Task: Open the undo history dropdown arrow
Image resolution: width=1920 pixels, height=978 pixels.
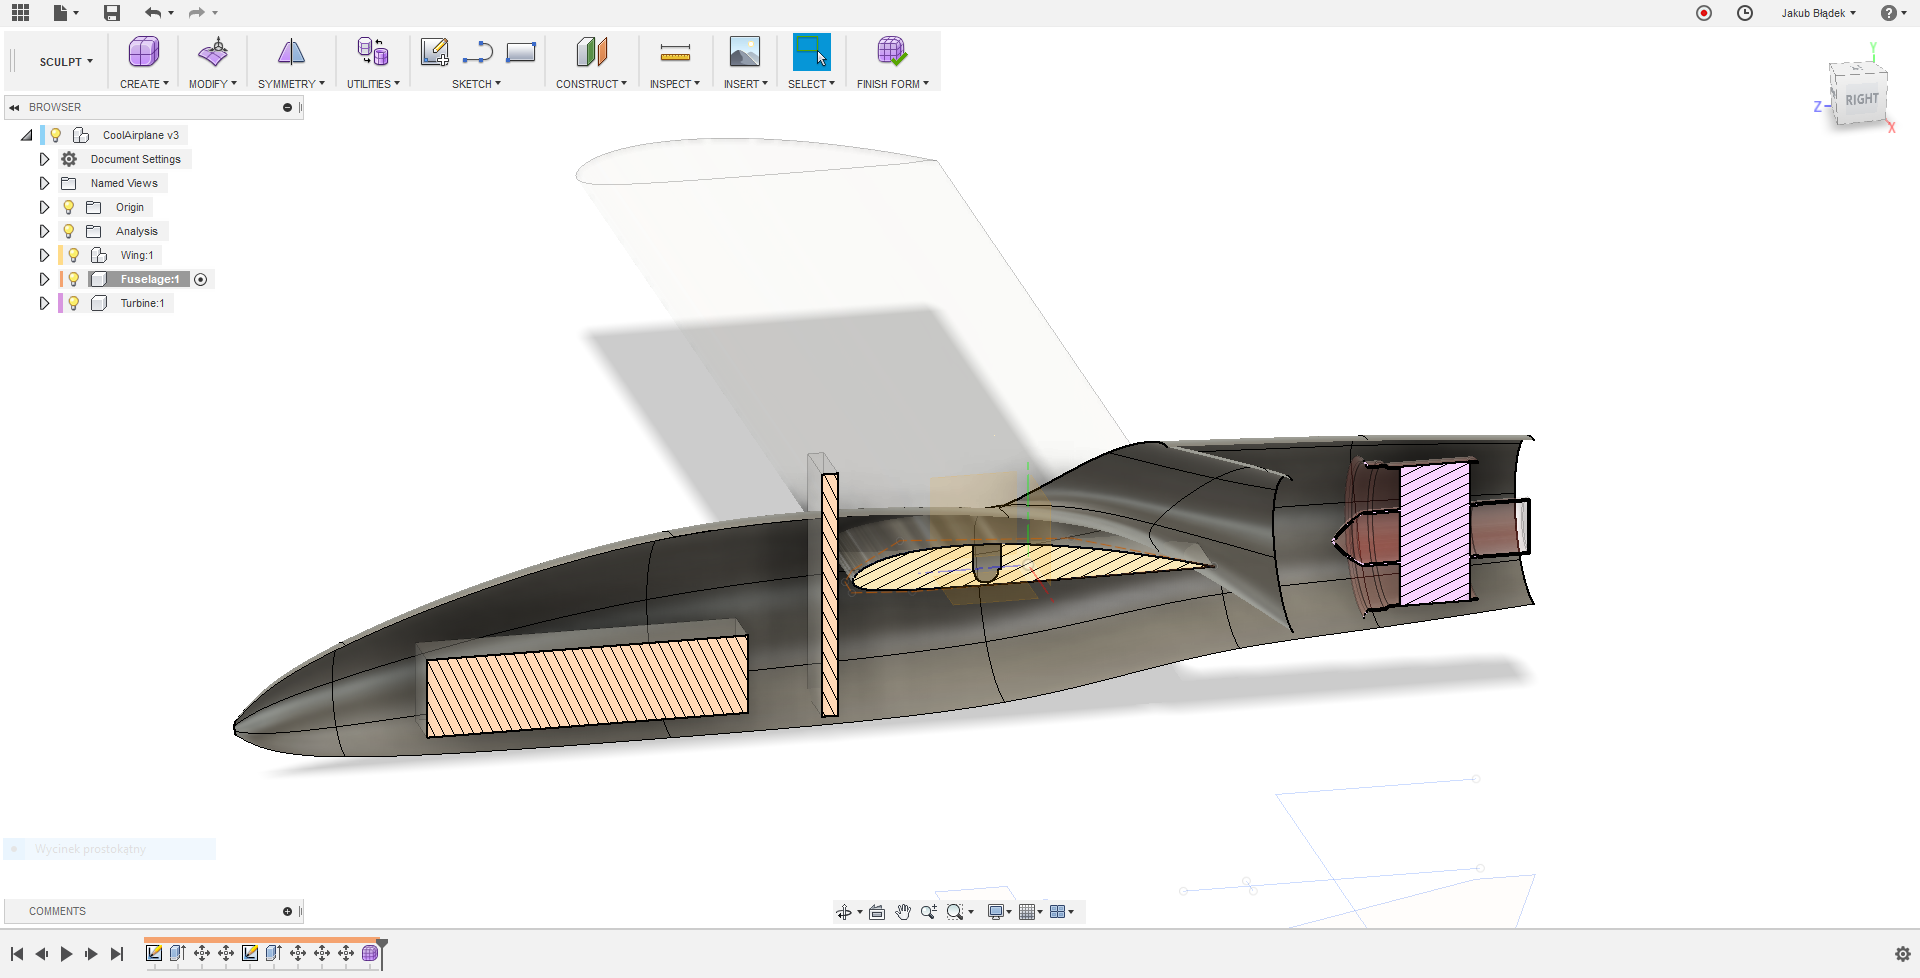Action: [x=171, y=13]
